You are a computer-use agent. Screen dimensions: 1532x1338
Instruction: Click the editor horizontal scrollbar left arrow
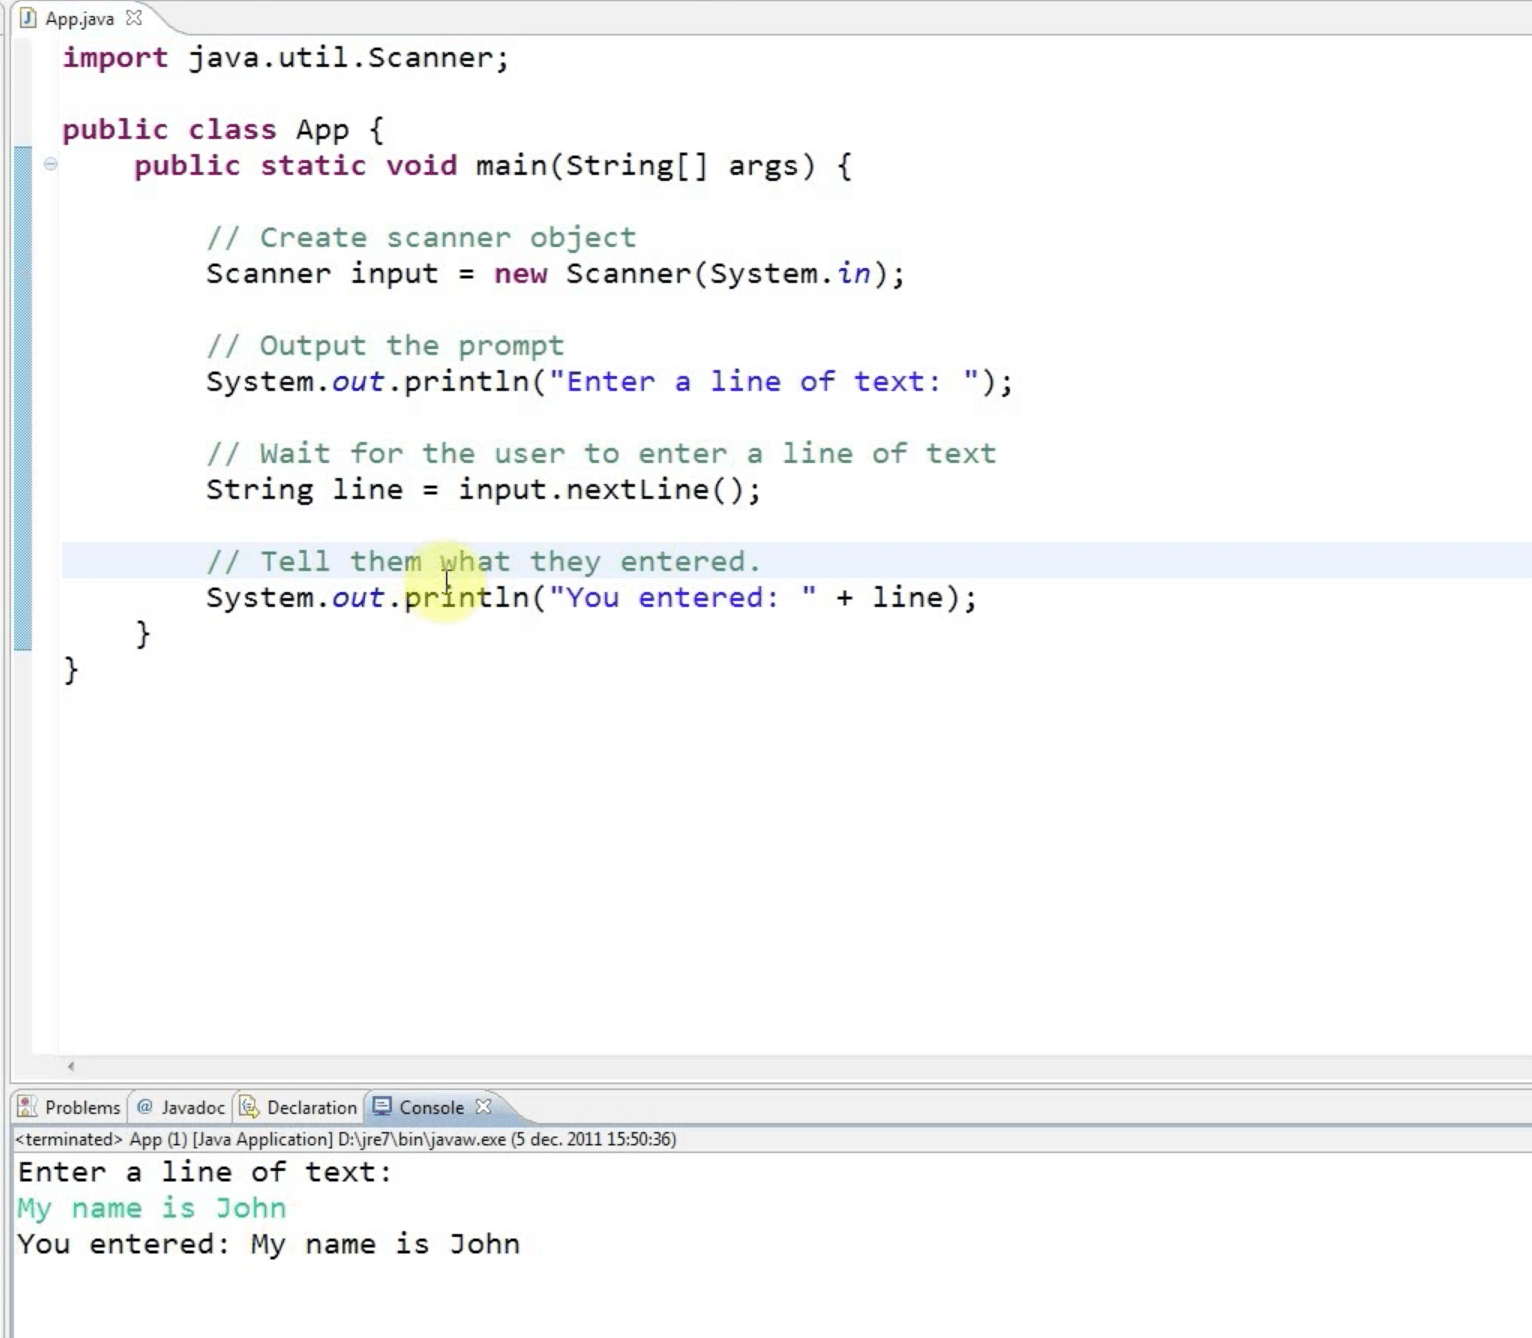tap(70, 1066)
